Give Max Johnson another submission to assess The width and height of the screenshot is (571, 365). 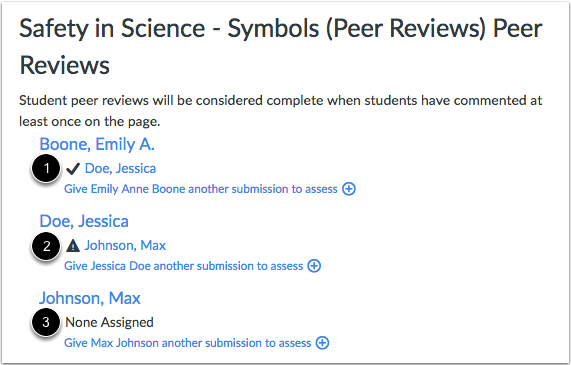(x=188, y=343)
